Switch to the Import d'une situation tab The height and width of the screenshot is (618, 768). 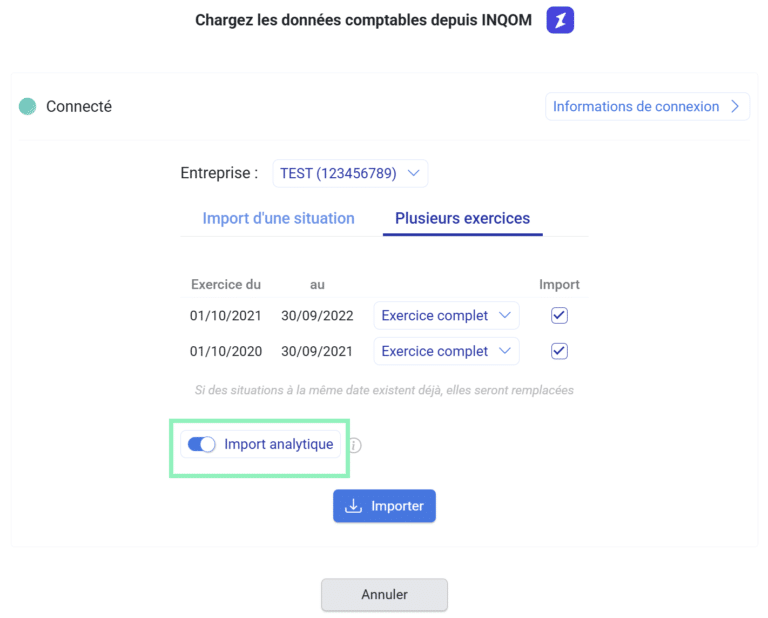278,218
